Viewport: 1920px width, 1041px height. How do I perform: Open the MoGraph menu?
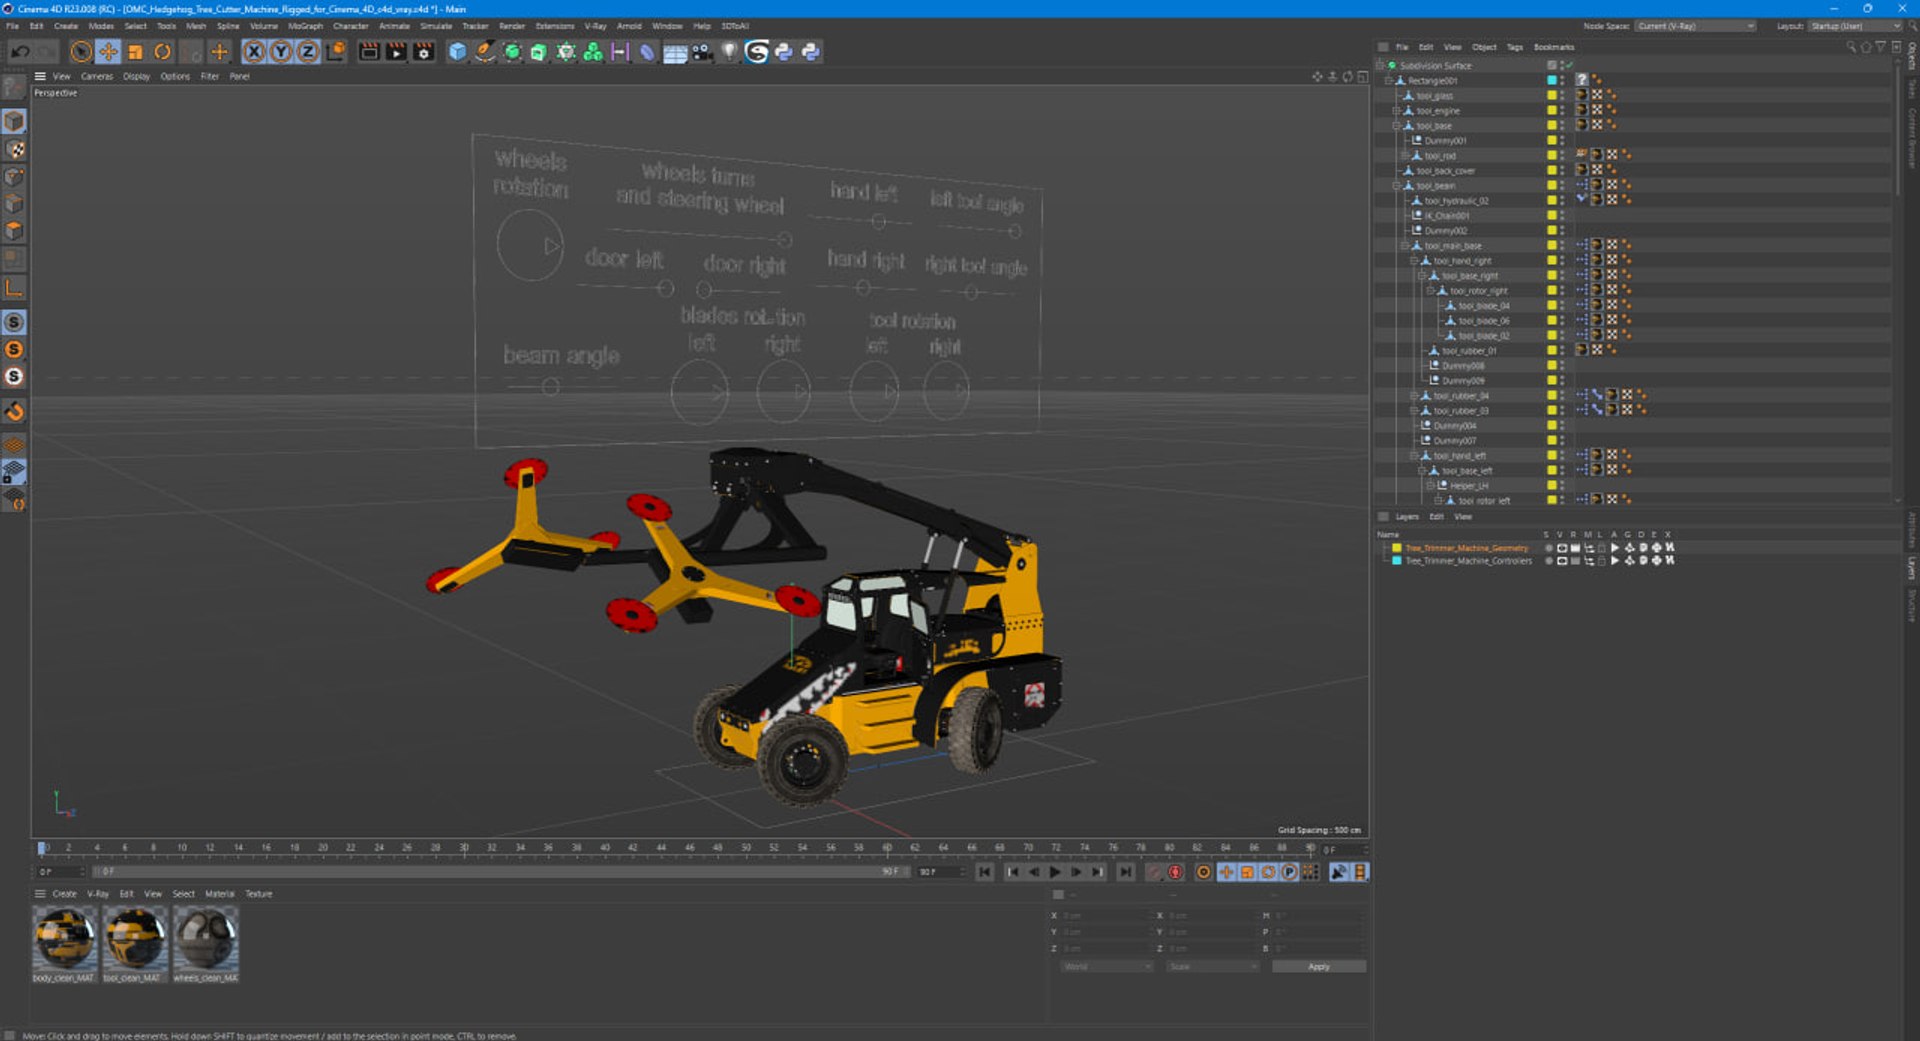(x=305, y=26)
